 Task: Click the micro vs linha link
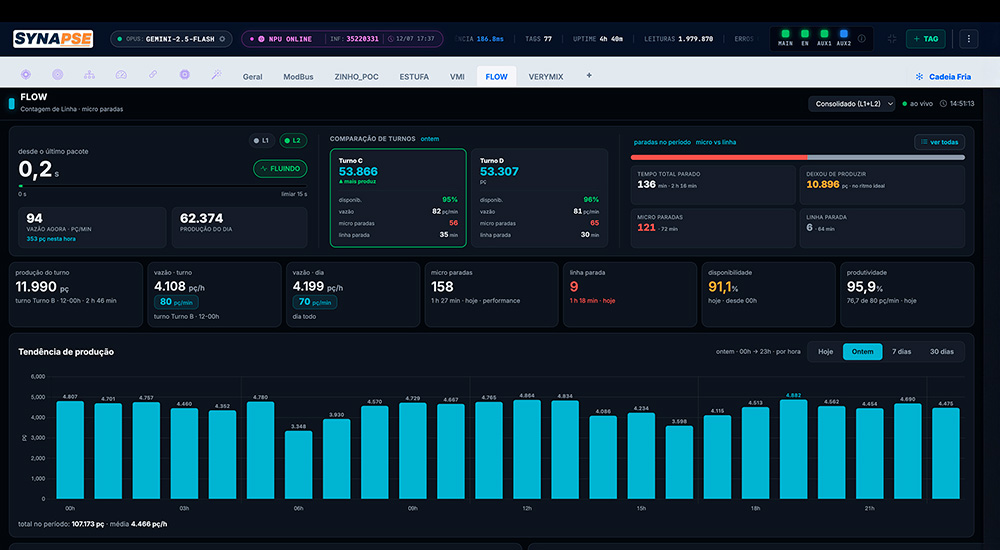click(x=716, y=142)
